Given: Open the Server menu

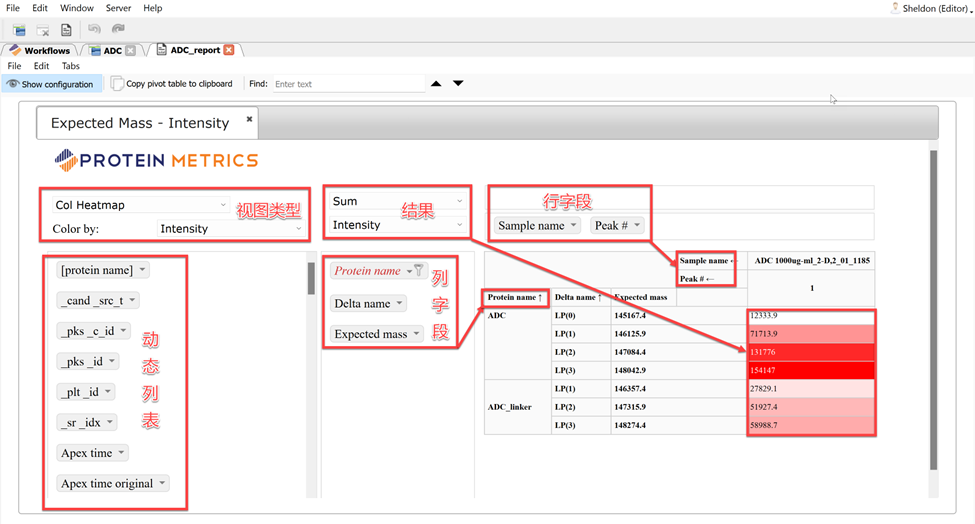Looking at the screenshot, I should point(118,8).
